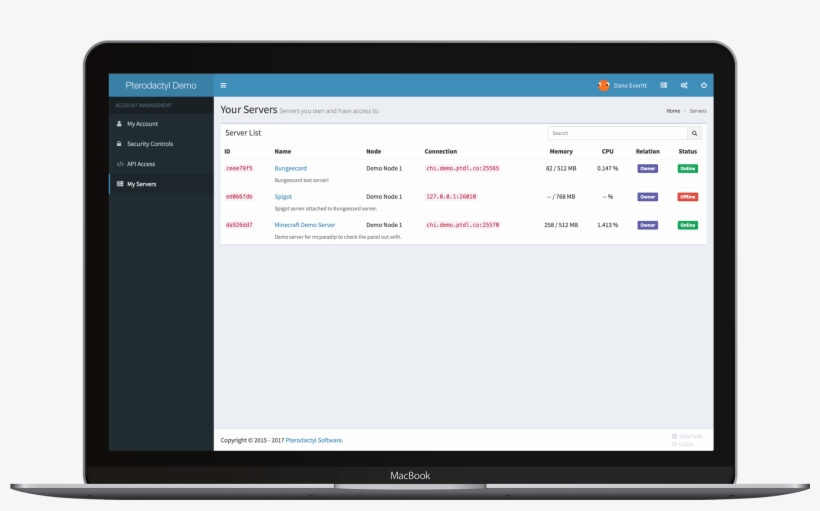The height and width of the screenshot is (511, 820).
Task: Open the Bungeecord server link
Action: [x=291, y=168]
